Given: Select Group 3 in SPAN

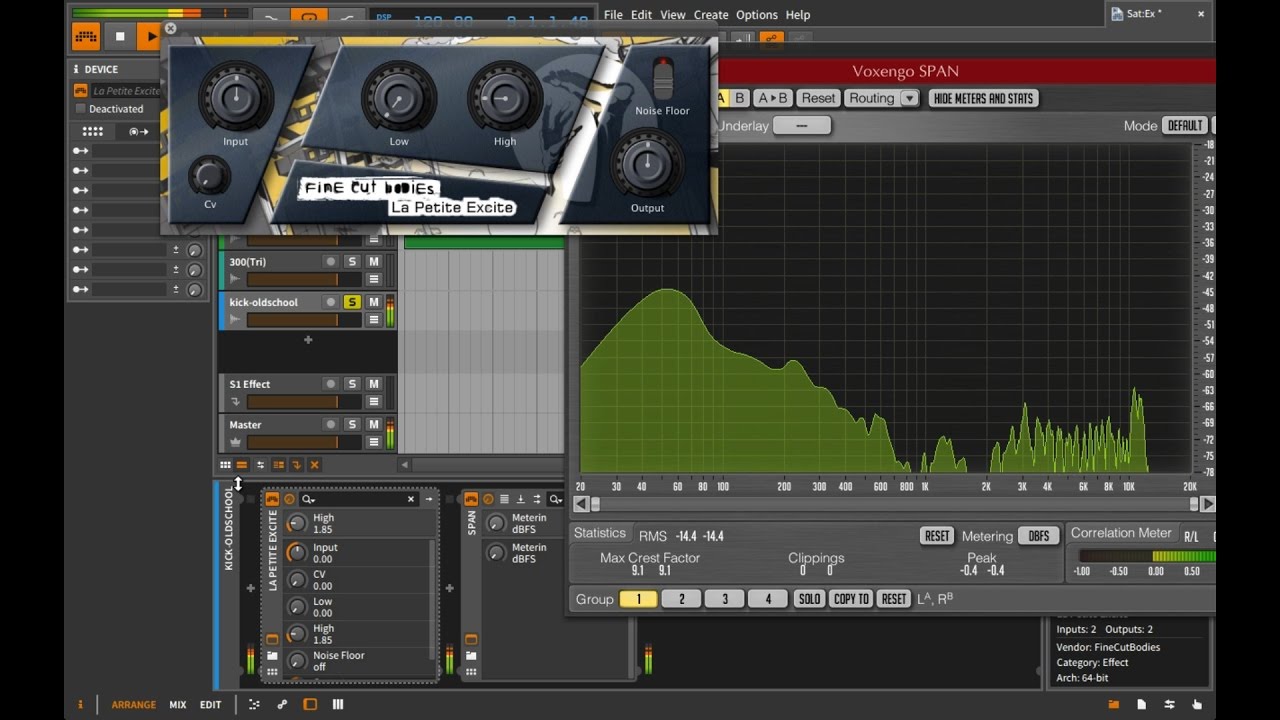Looking at the screenshot, I should coord(724,599).
